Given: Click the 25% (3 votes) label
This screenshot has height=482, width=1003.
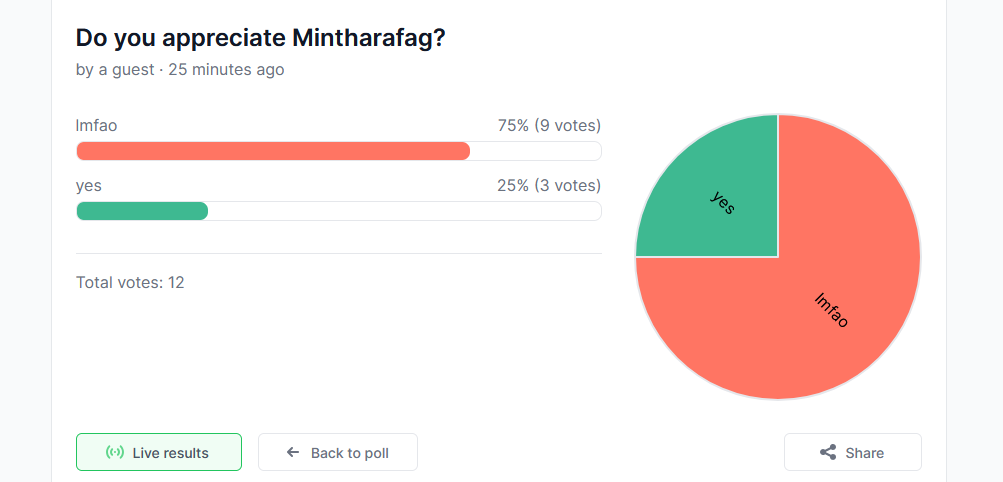Looking at the screenshot, I should (549, 185).
